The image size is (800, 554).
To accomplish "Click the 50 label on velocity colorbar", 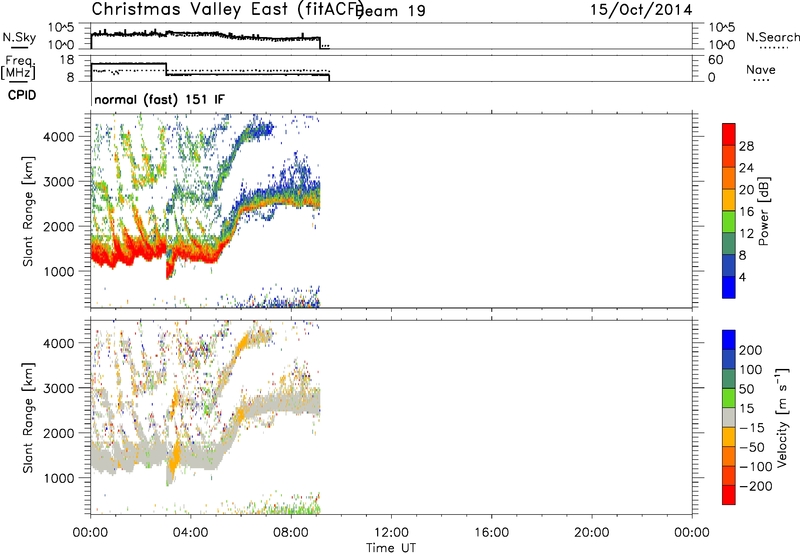I will tap(746, 389).
